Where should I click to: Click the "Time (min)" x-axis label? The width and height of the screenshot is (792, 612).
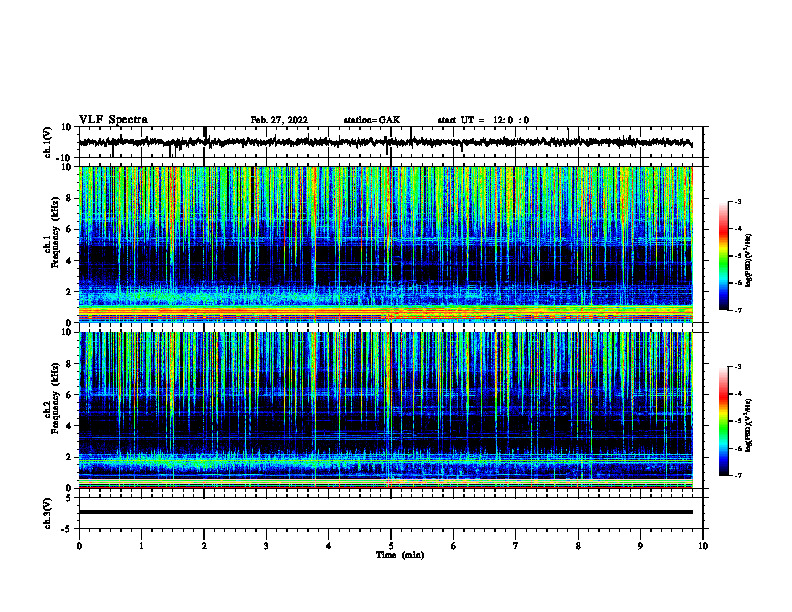click(x=400, y=555)
